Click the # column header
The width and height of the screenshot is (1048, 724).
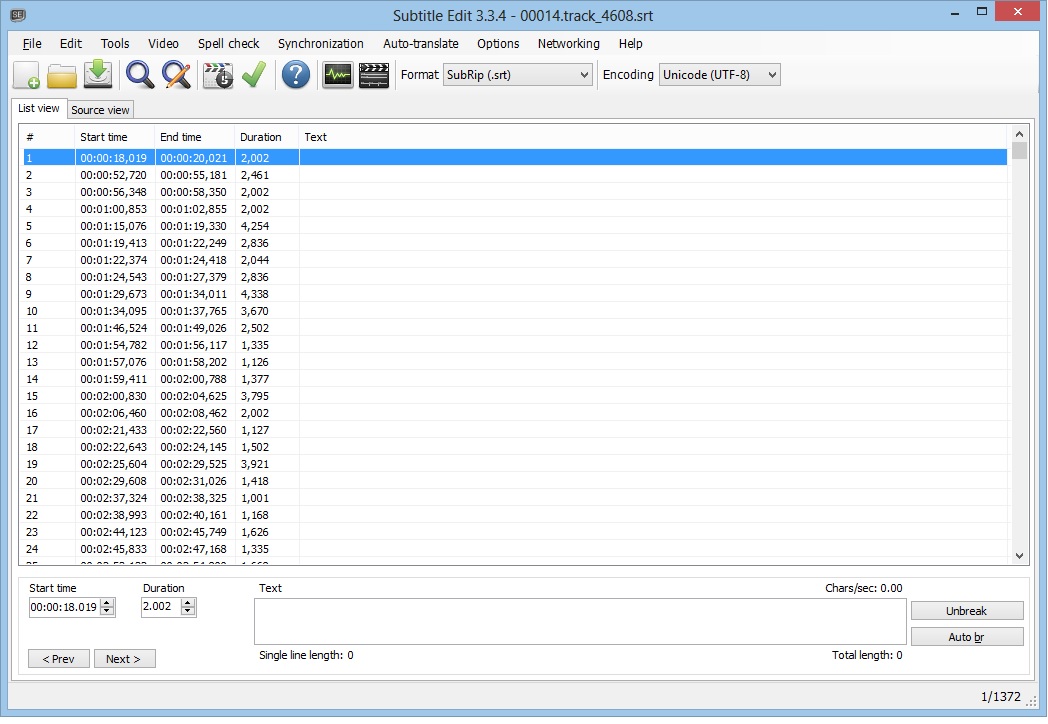pyautogui.click(x=49, y=137)
